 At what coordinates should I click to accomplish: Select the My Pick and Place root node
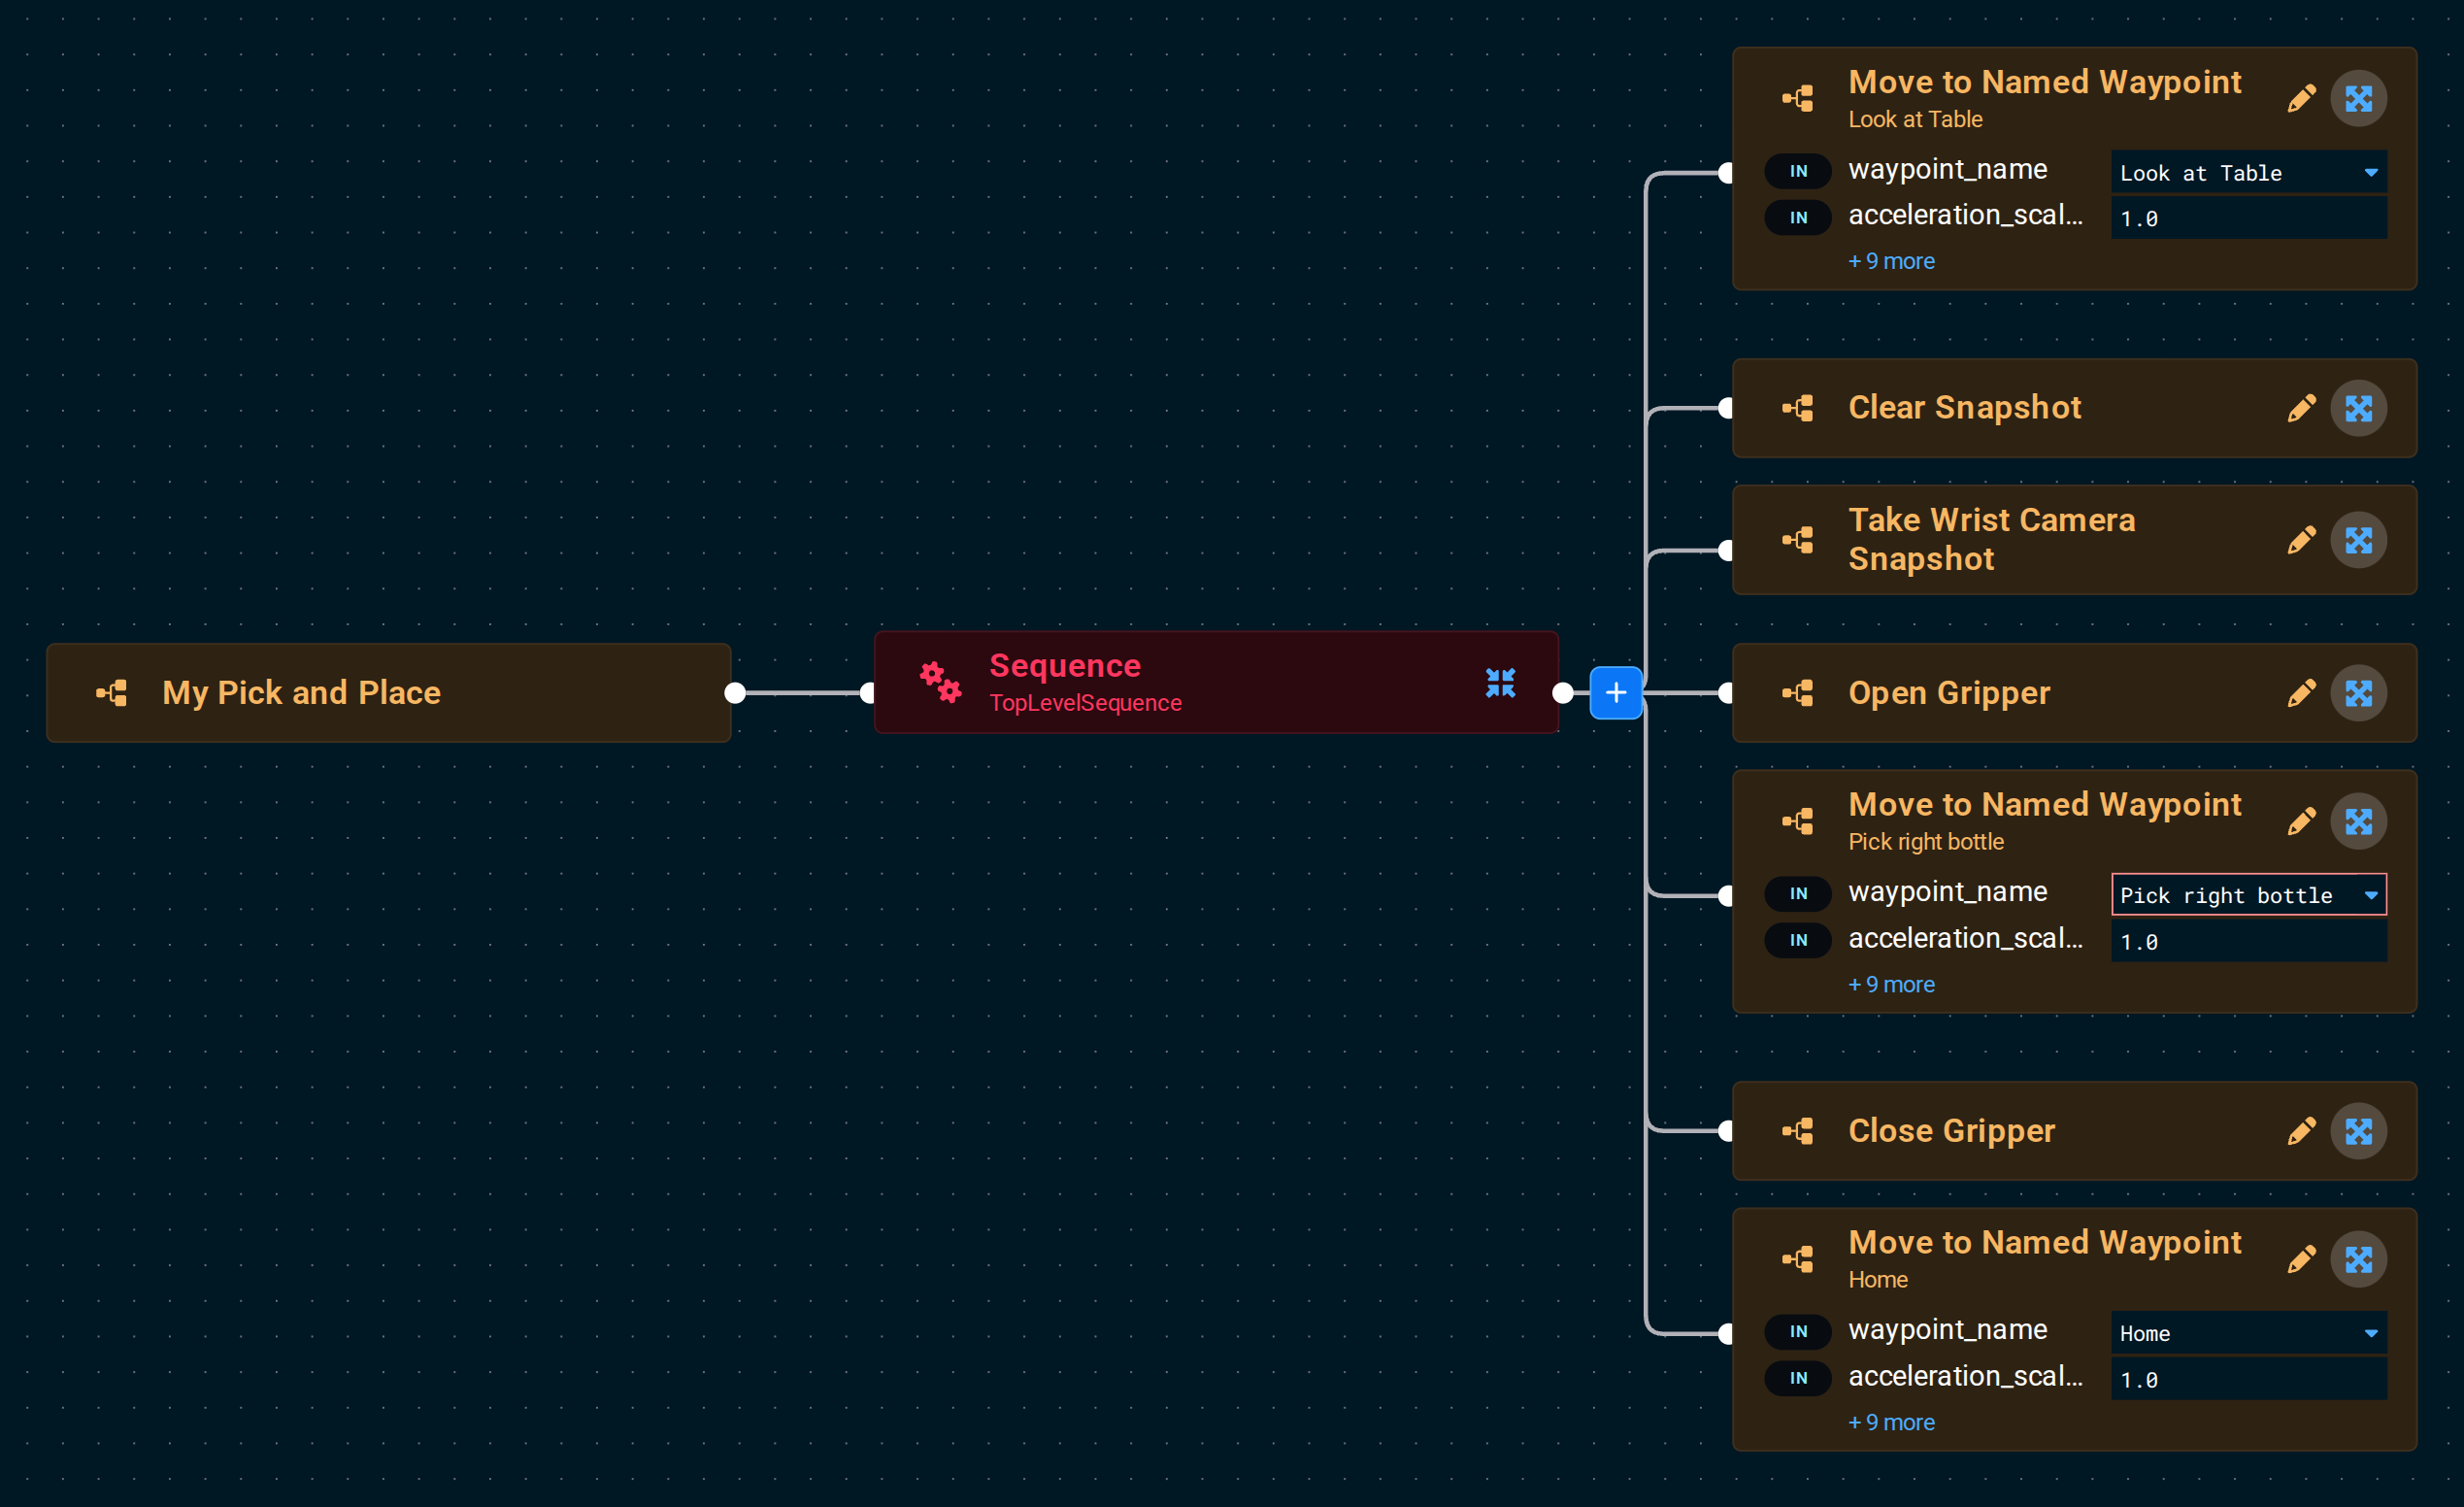coord(389,692)
